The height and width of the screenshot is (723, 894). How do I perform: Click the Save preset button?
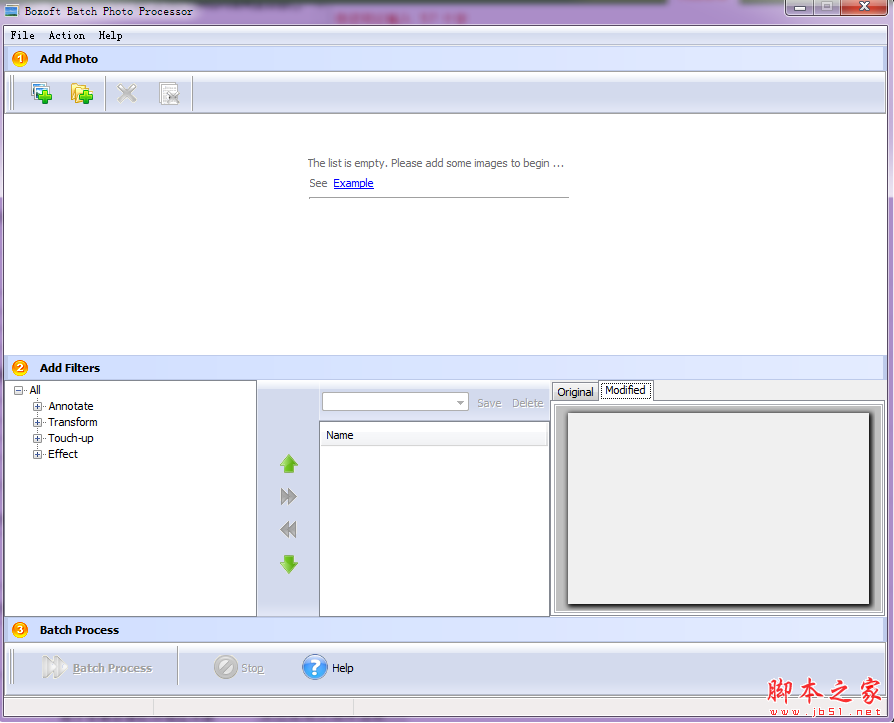(489, 403)
